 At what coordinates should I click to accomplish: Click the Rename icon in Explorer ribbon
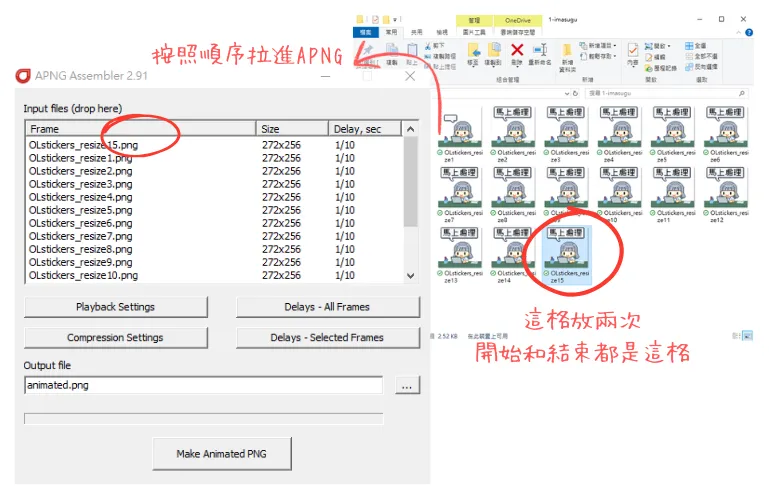pos(540,51)
